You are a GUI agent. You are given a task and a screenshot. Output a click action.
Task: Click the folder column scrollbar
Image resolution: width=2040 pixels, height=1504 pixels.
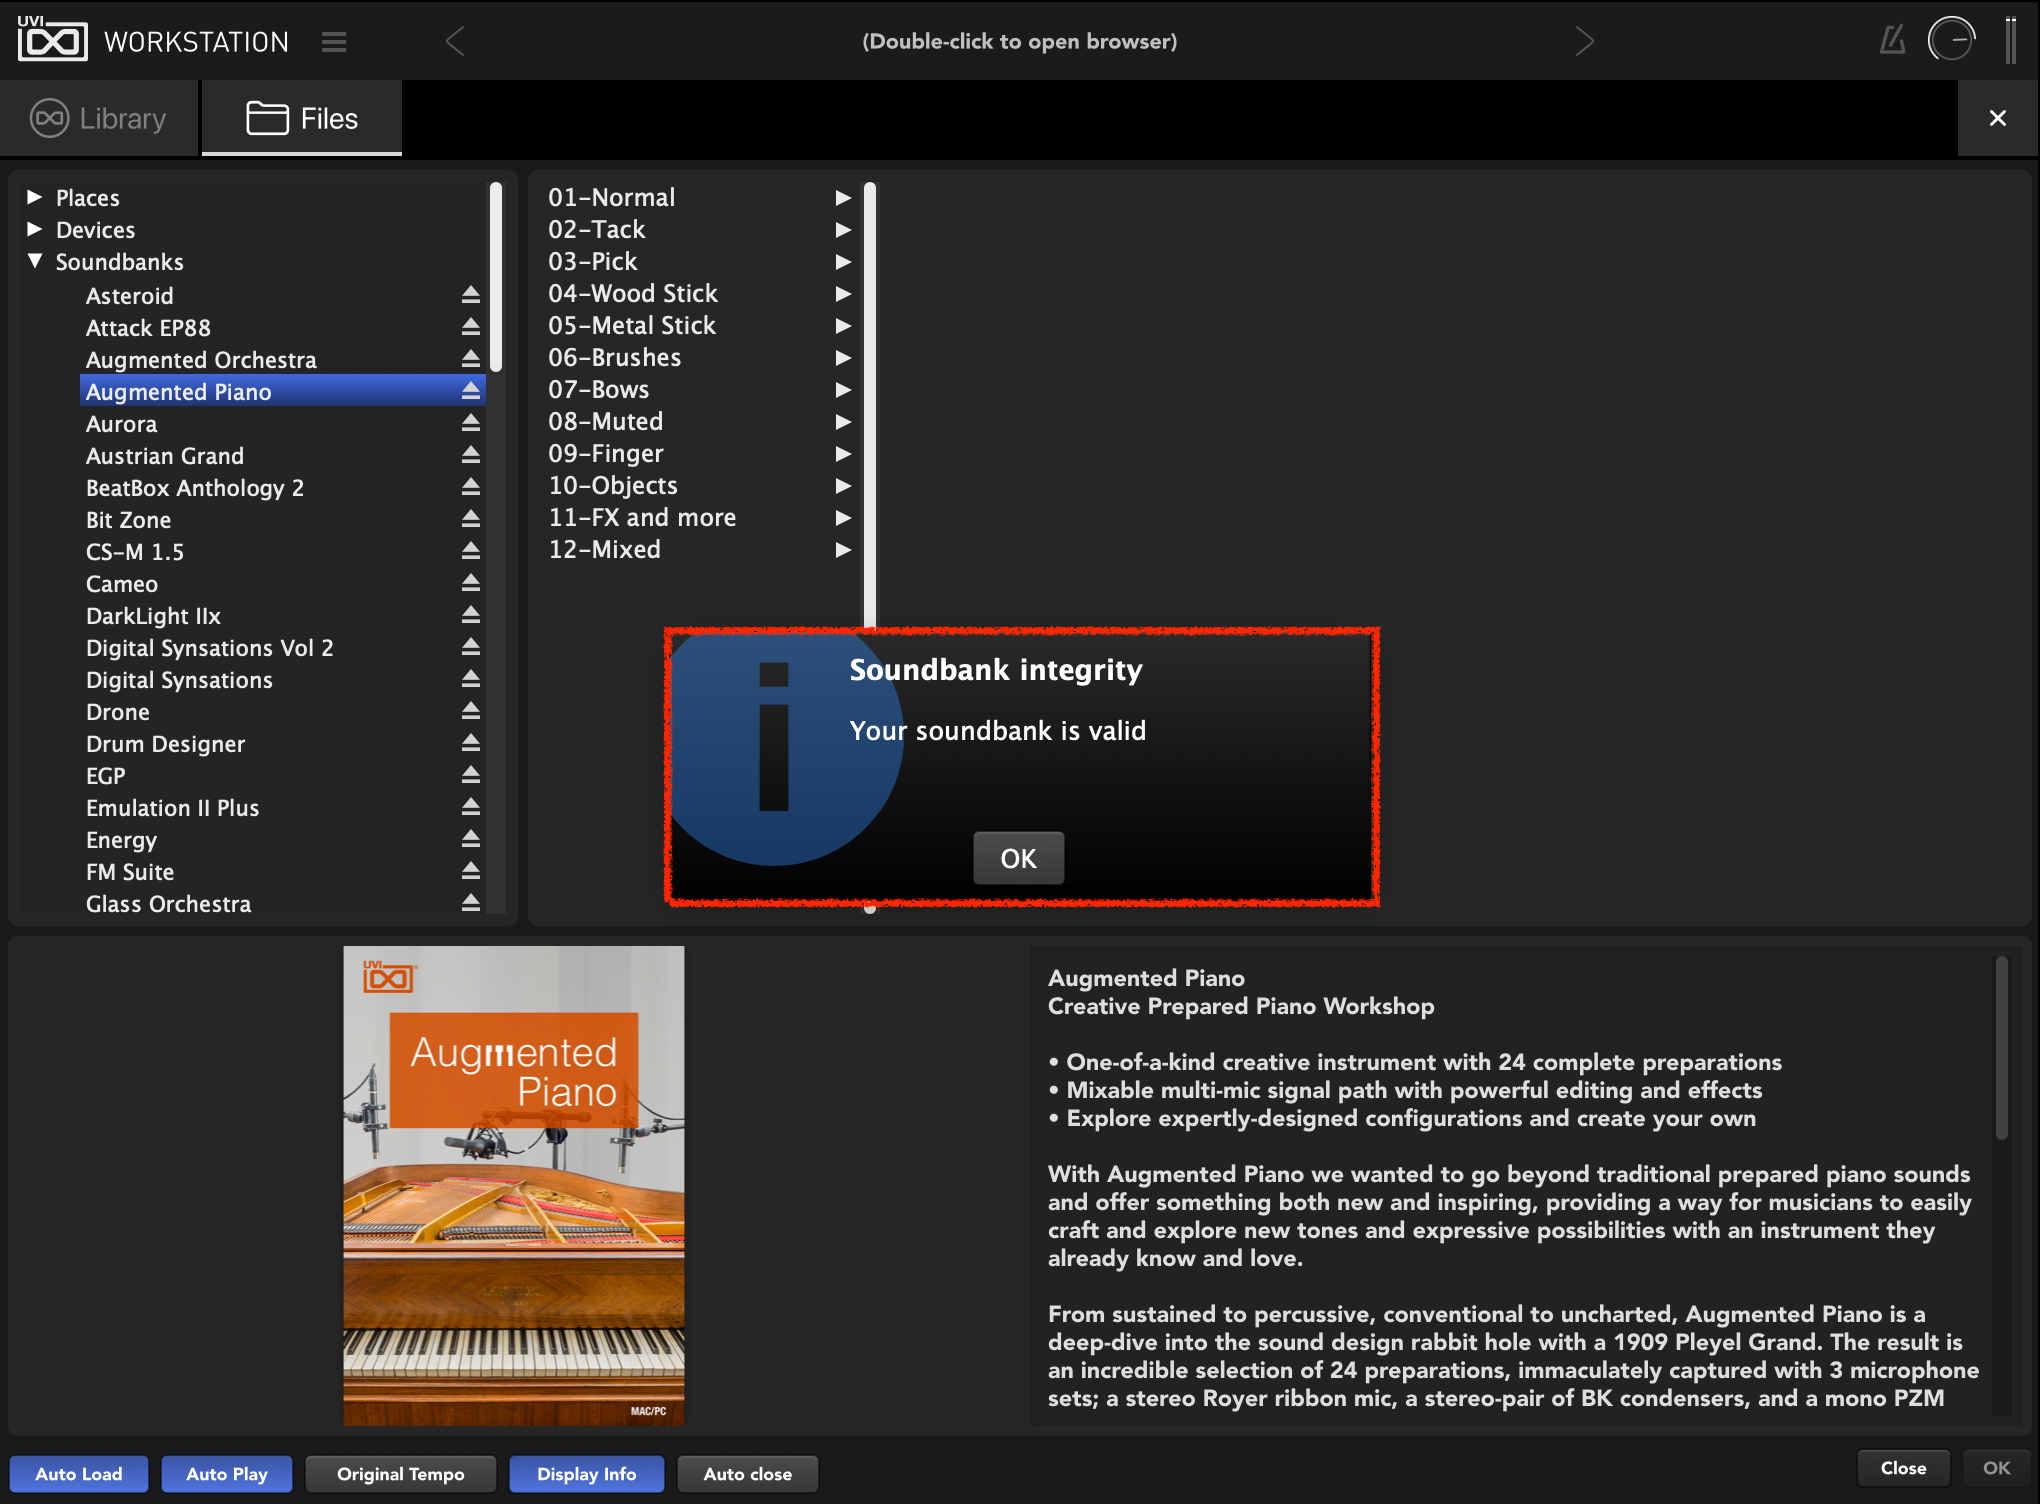870,404
